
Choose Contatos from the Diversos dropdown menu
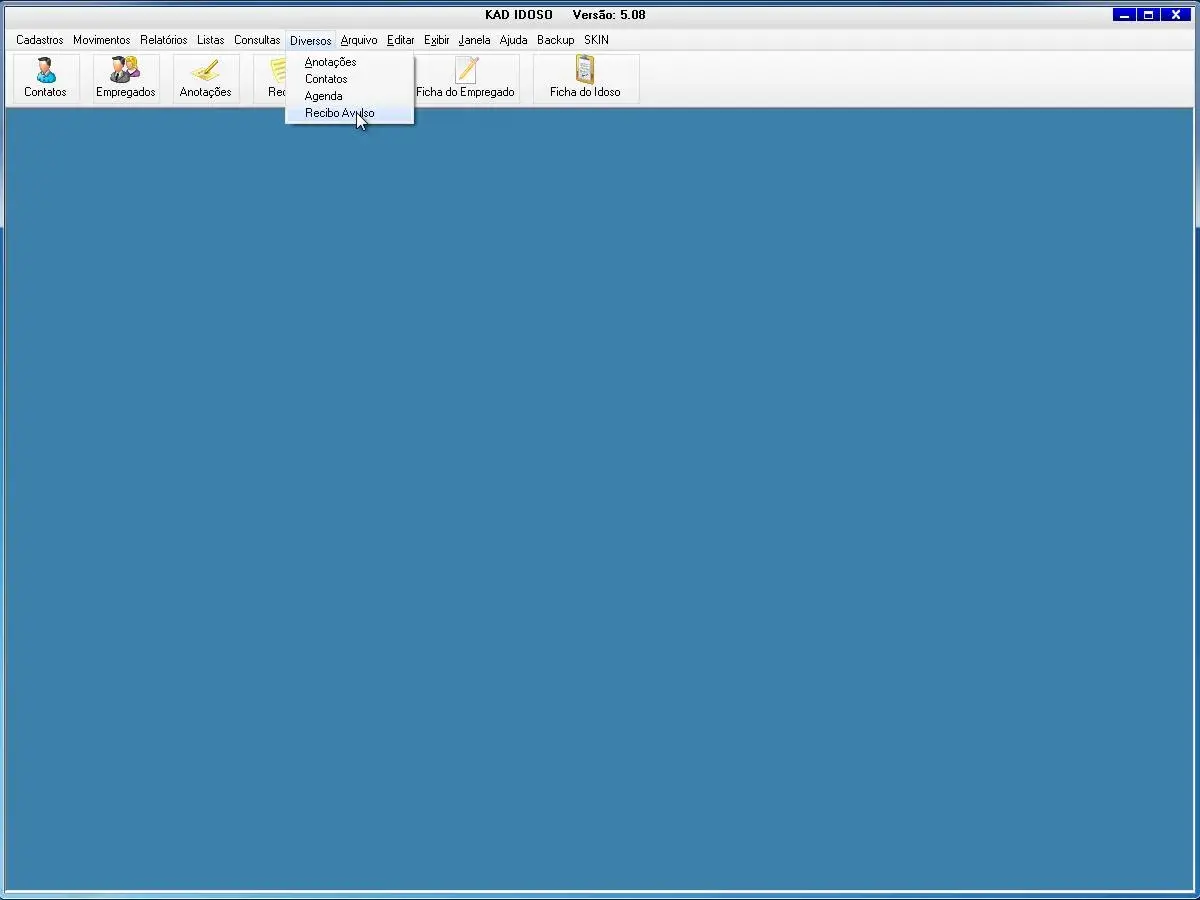[326, 79]
